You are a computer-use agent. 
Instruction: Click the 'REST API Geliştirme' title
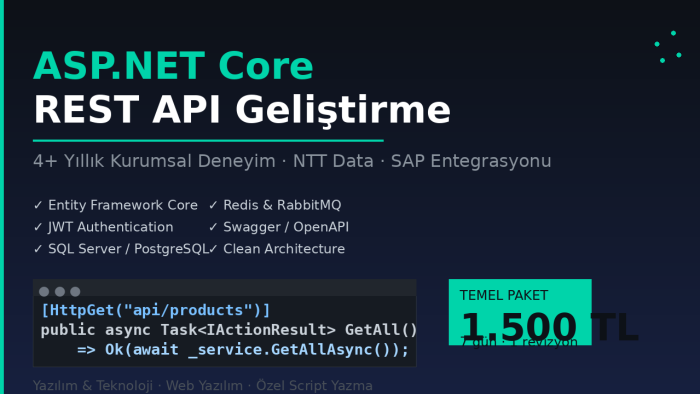point(242,110)
